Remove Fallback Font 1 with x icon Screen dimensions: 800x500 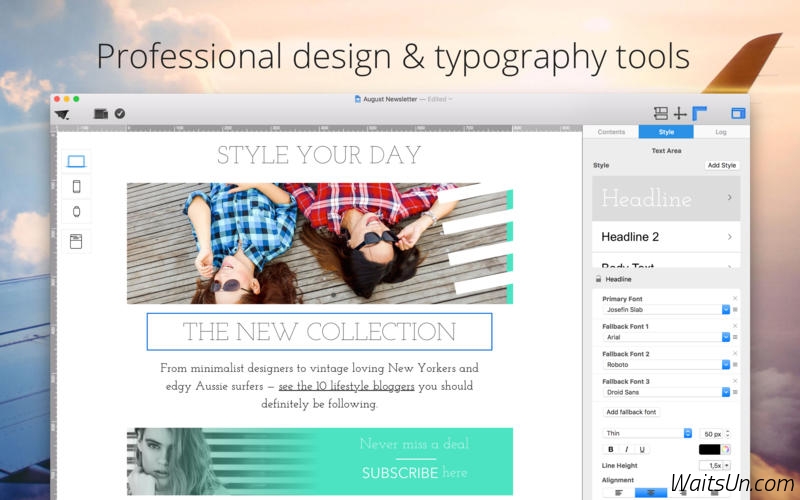pyautogui.click(x=735, y=326)
